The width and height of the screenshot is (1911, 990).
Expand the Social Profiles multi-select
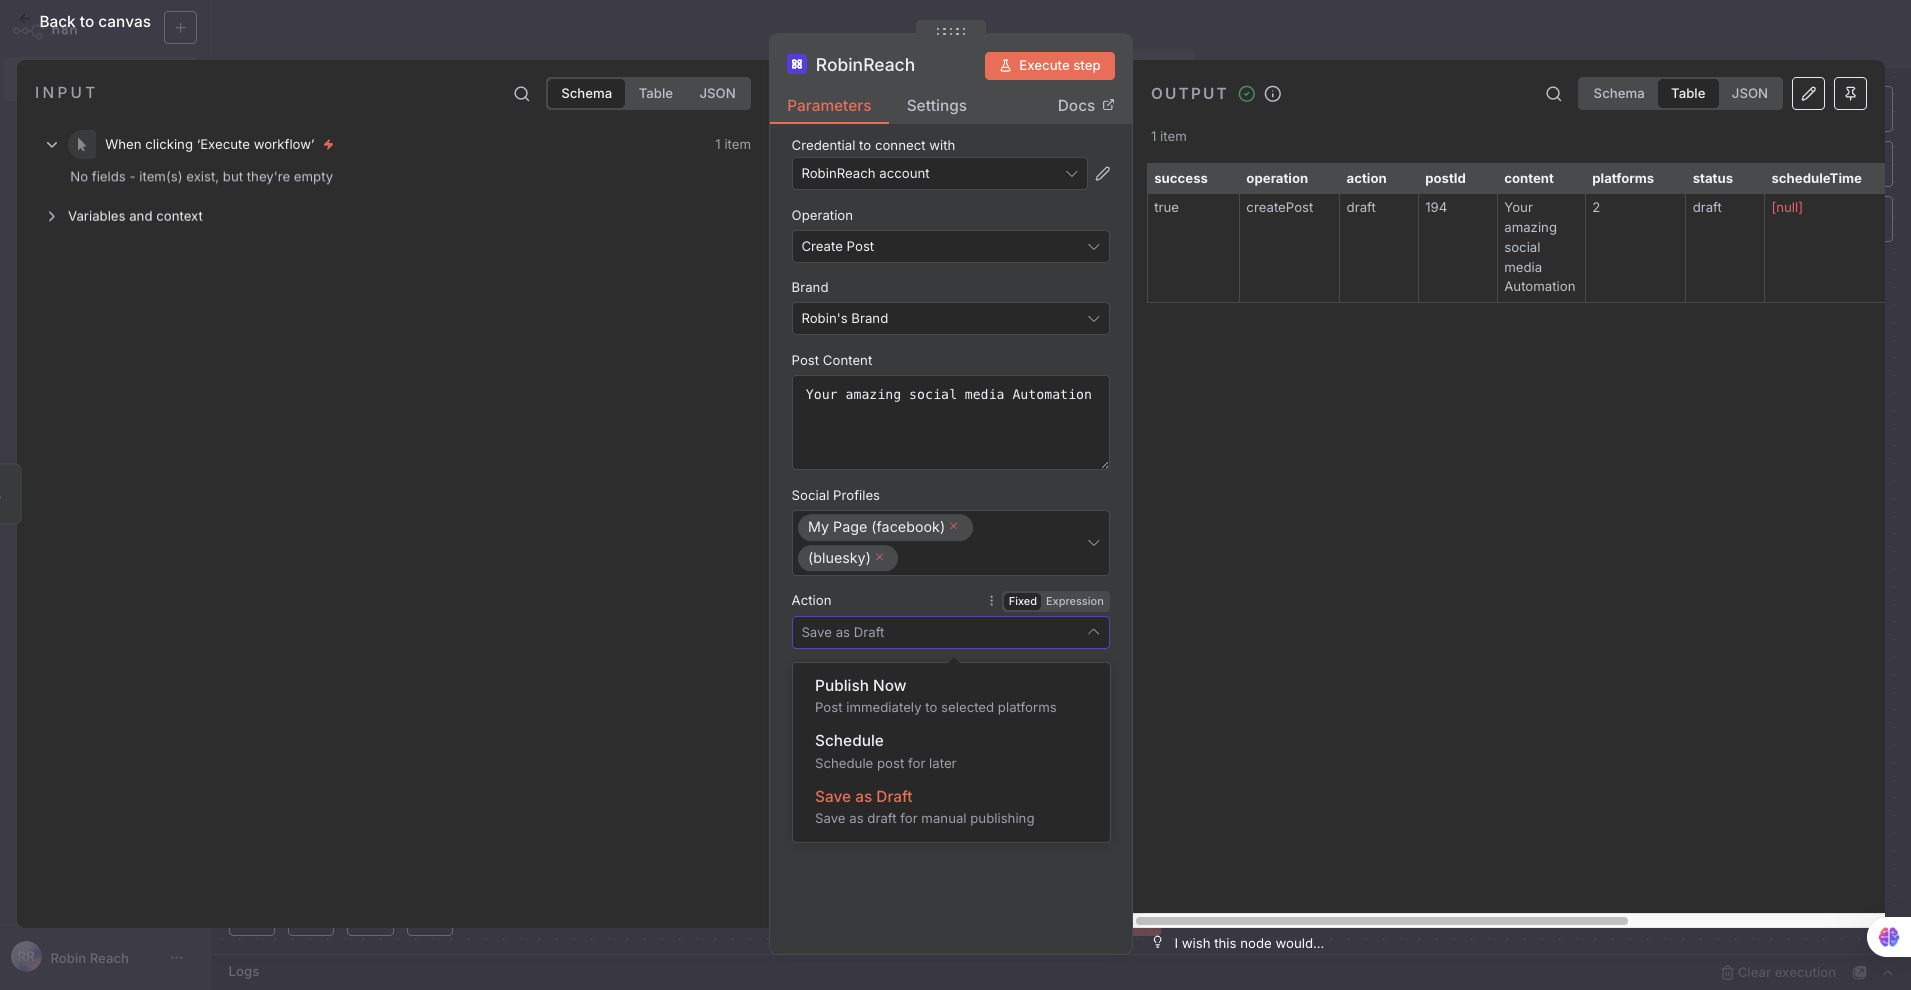[x=1093, y=543]
